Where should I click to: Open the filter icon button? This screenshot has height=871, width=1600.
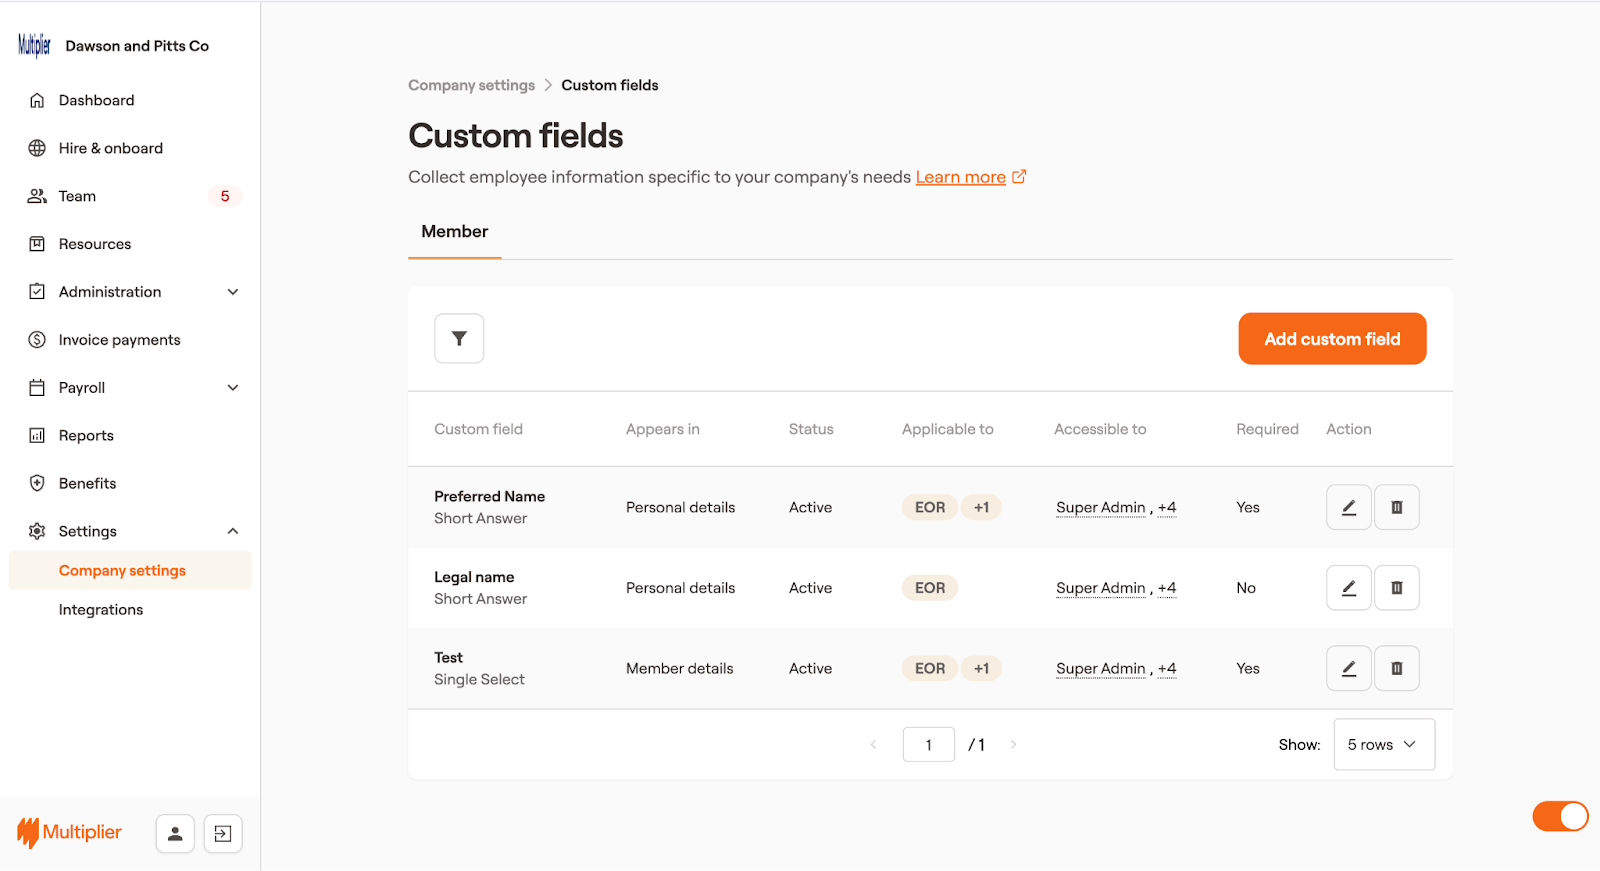(459, 339)
